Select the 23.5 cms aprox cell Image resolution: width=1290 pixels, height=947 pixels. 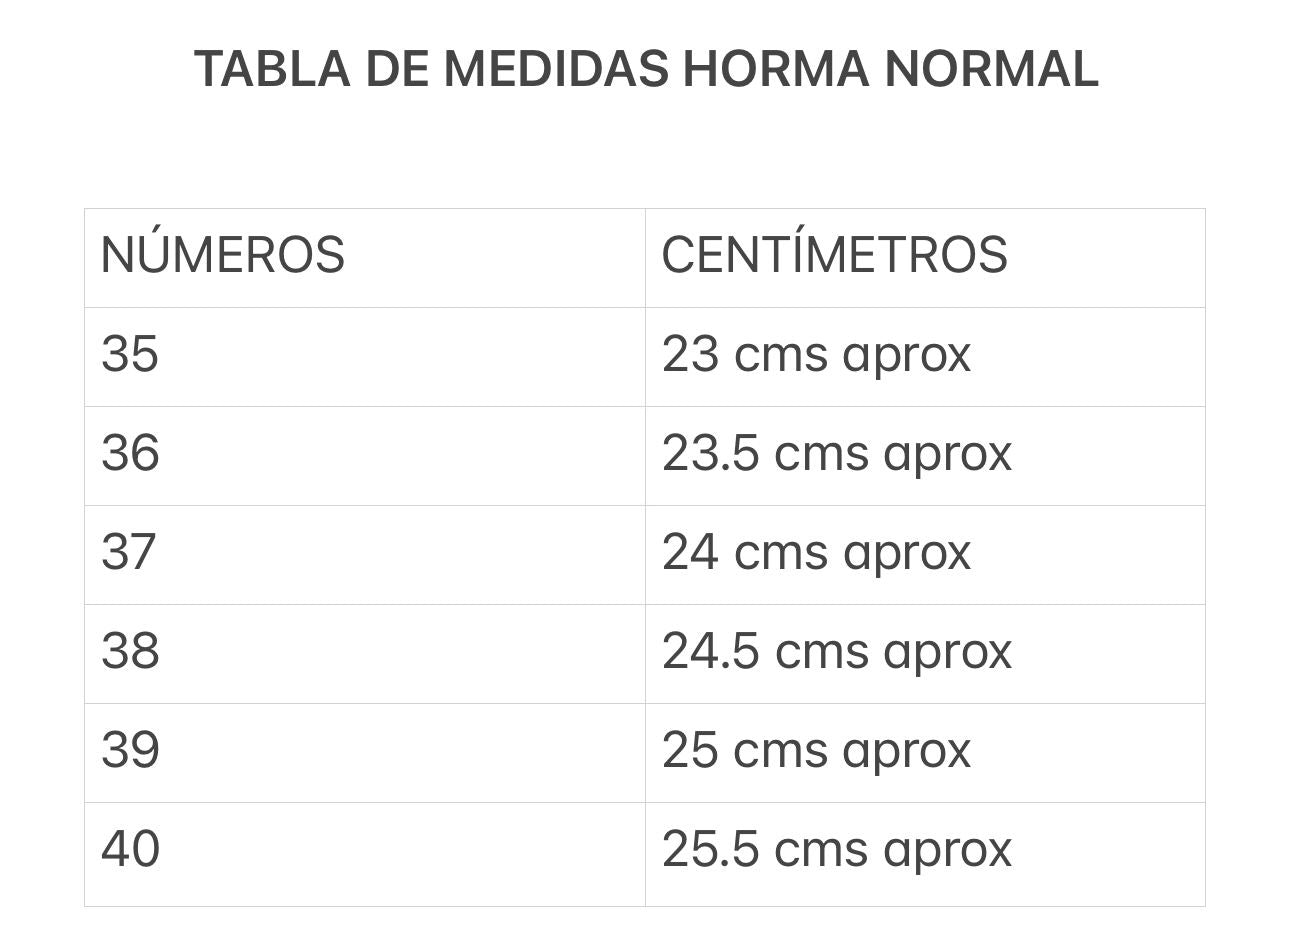[836, 453]
